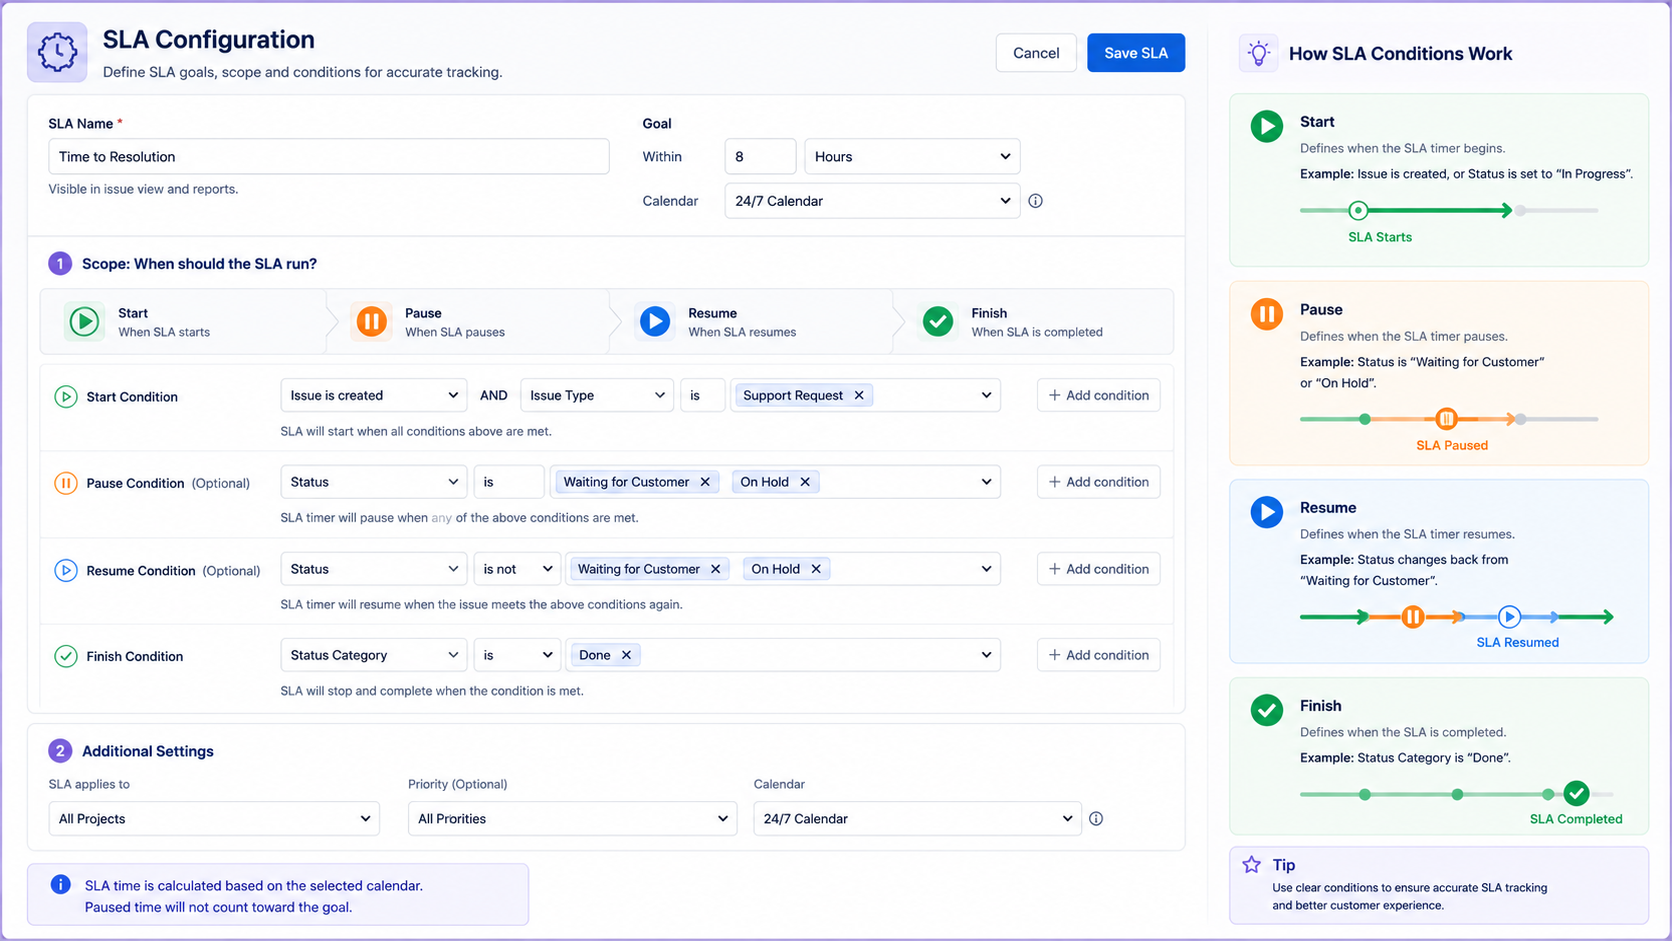1672x941 pixels.
Task: Click the star icon next to Tip
Action: [x=1252, y=865]
